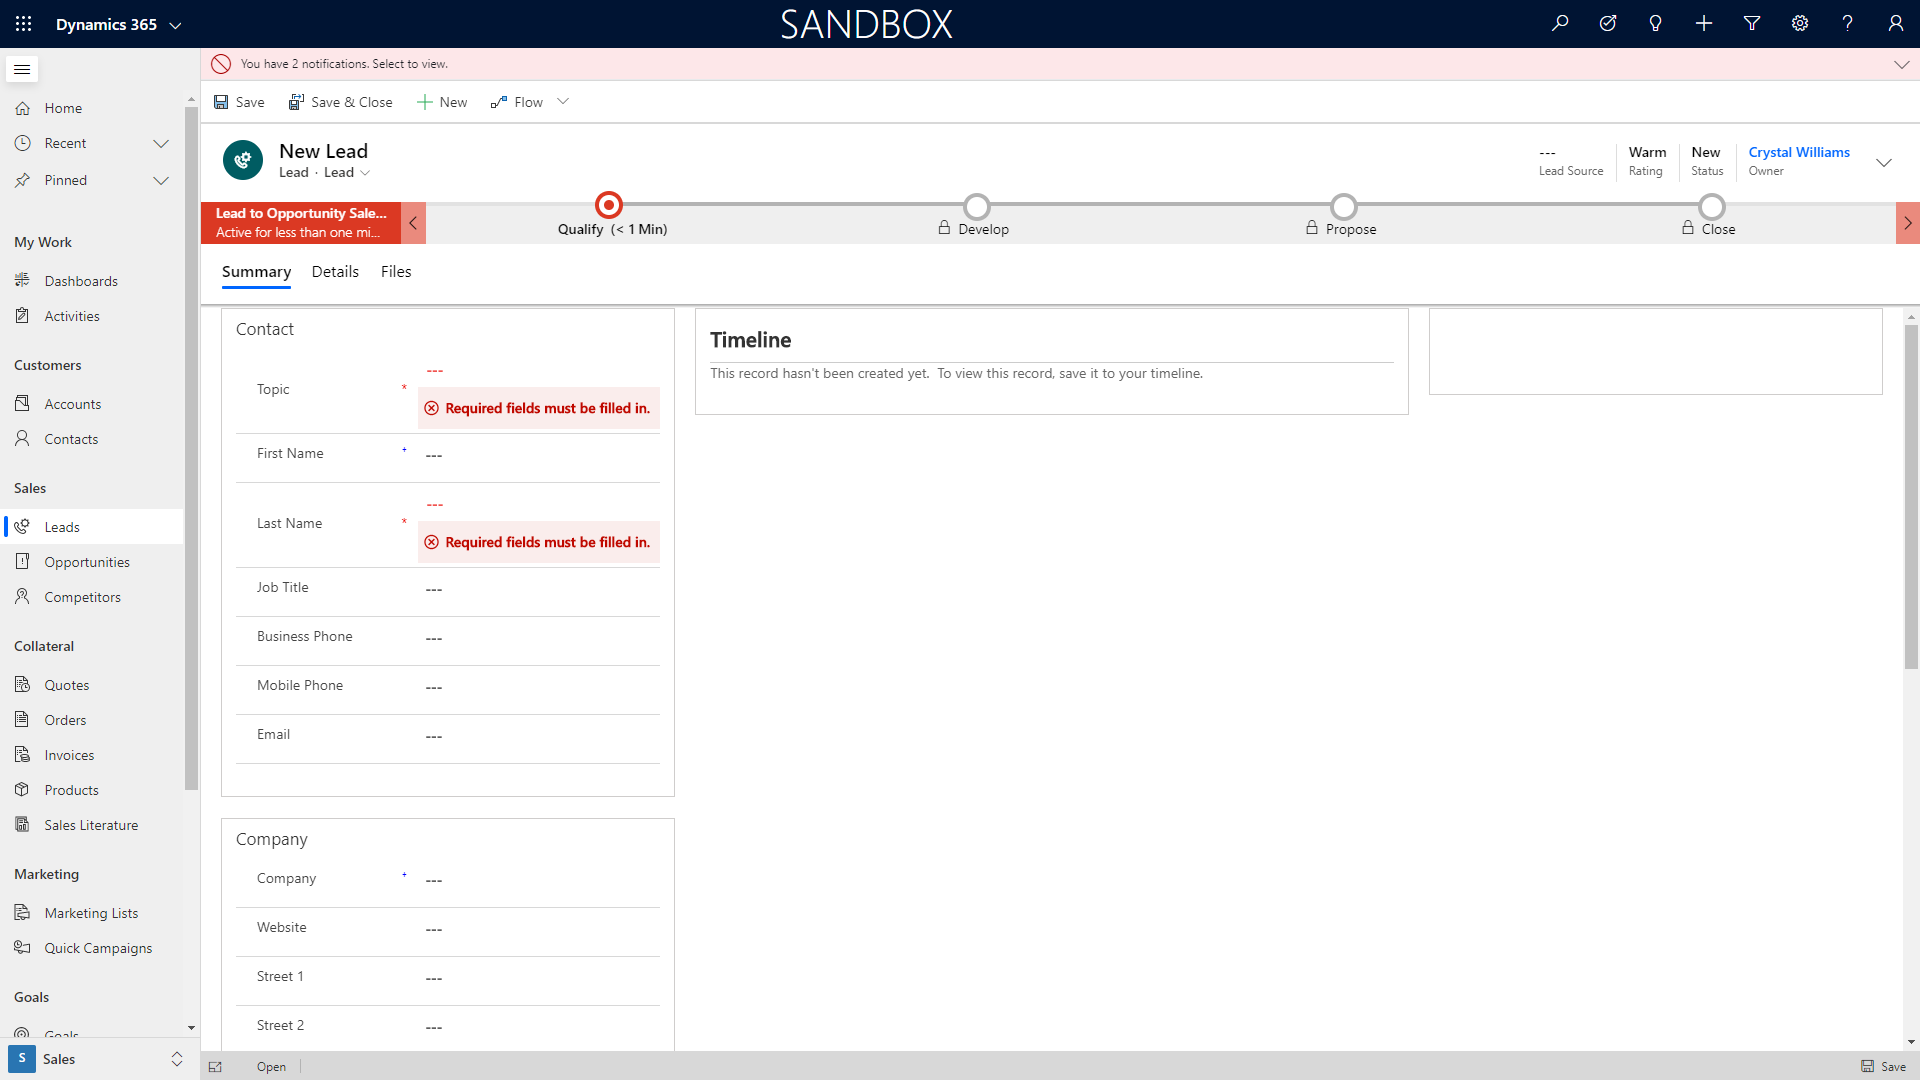Select Leads in Sales section
Viewport: 1920px width, 1080px height.
pos(92,527)
